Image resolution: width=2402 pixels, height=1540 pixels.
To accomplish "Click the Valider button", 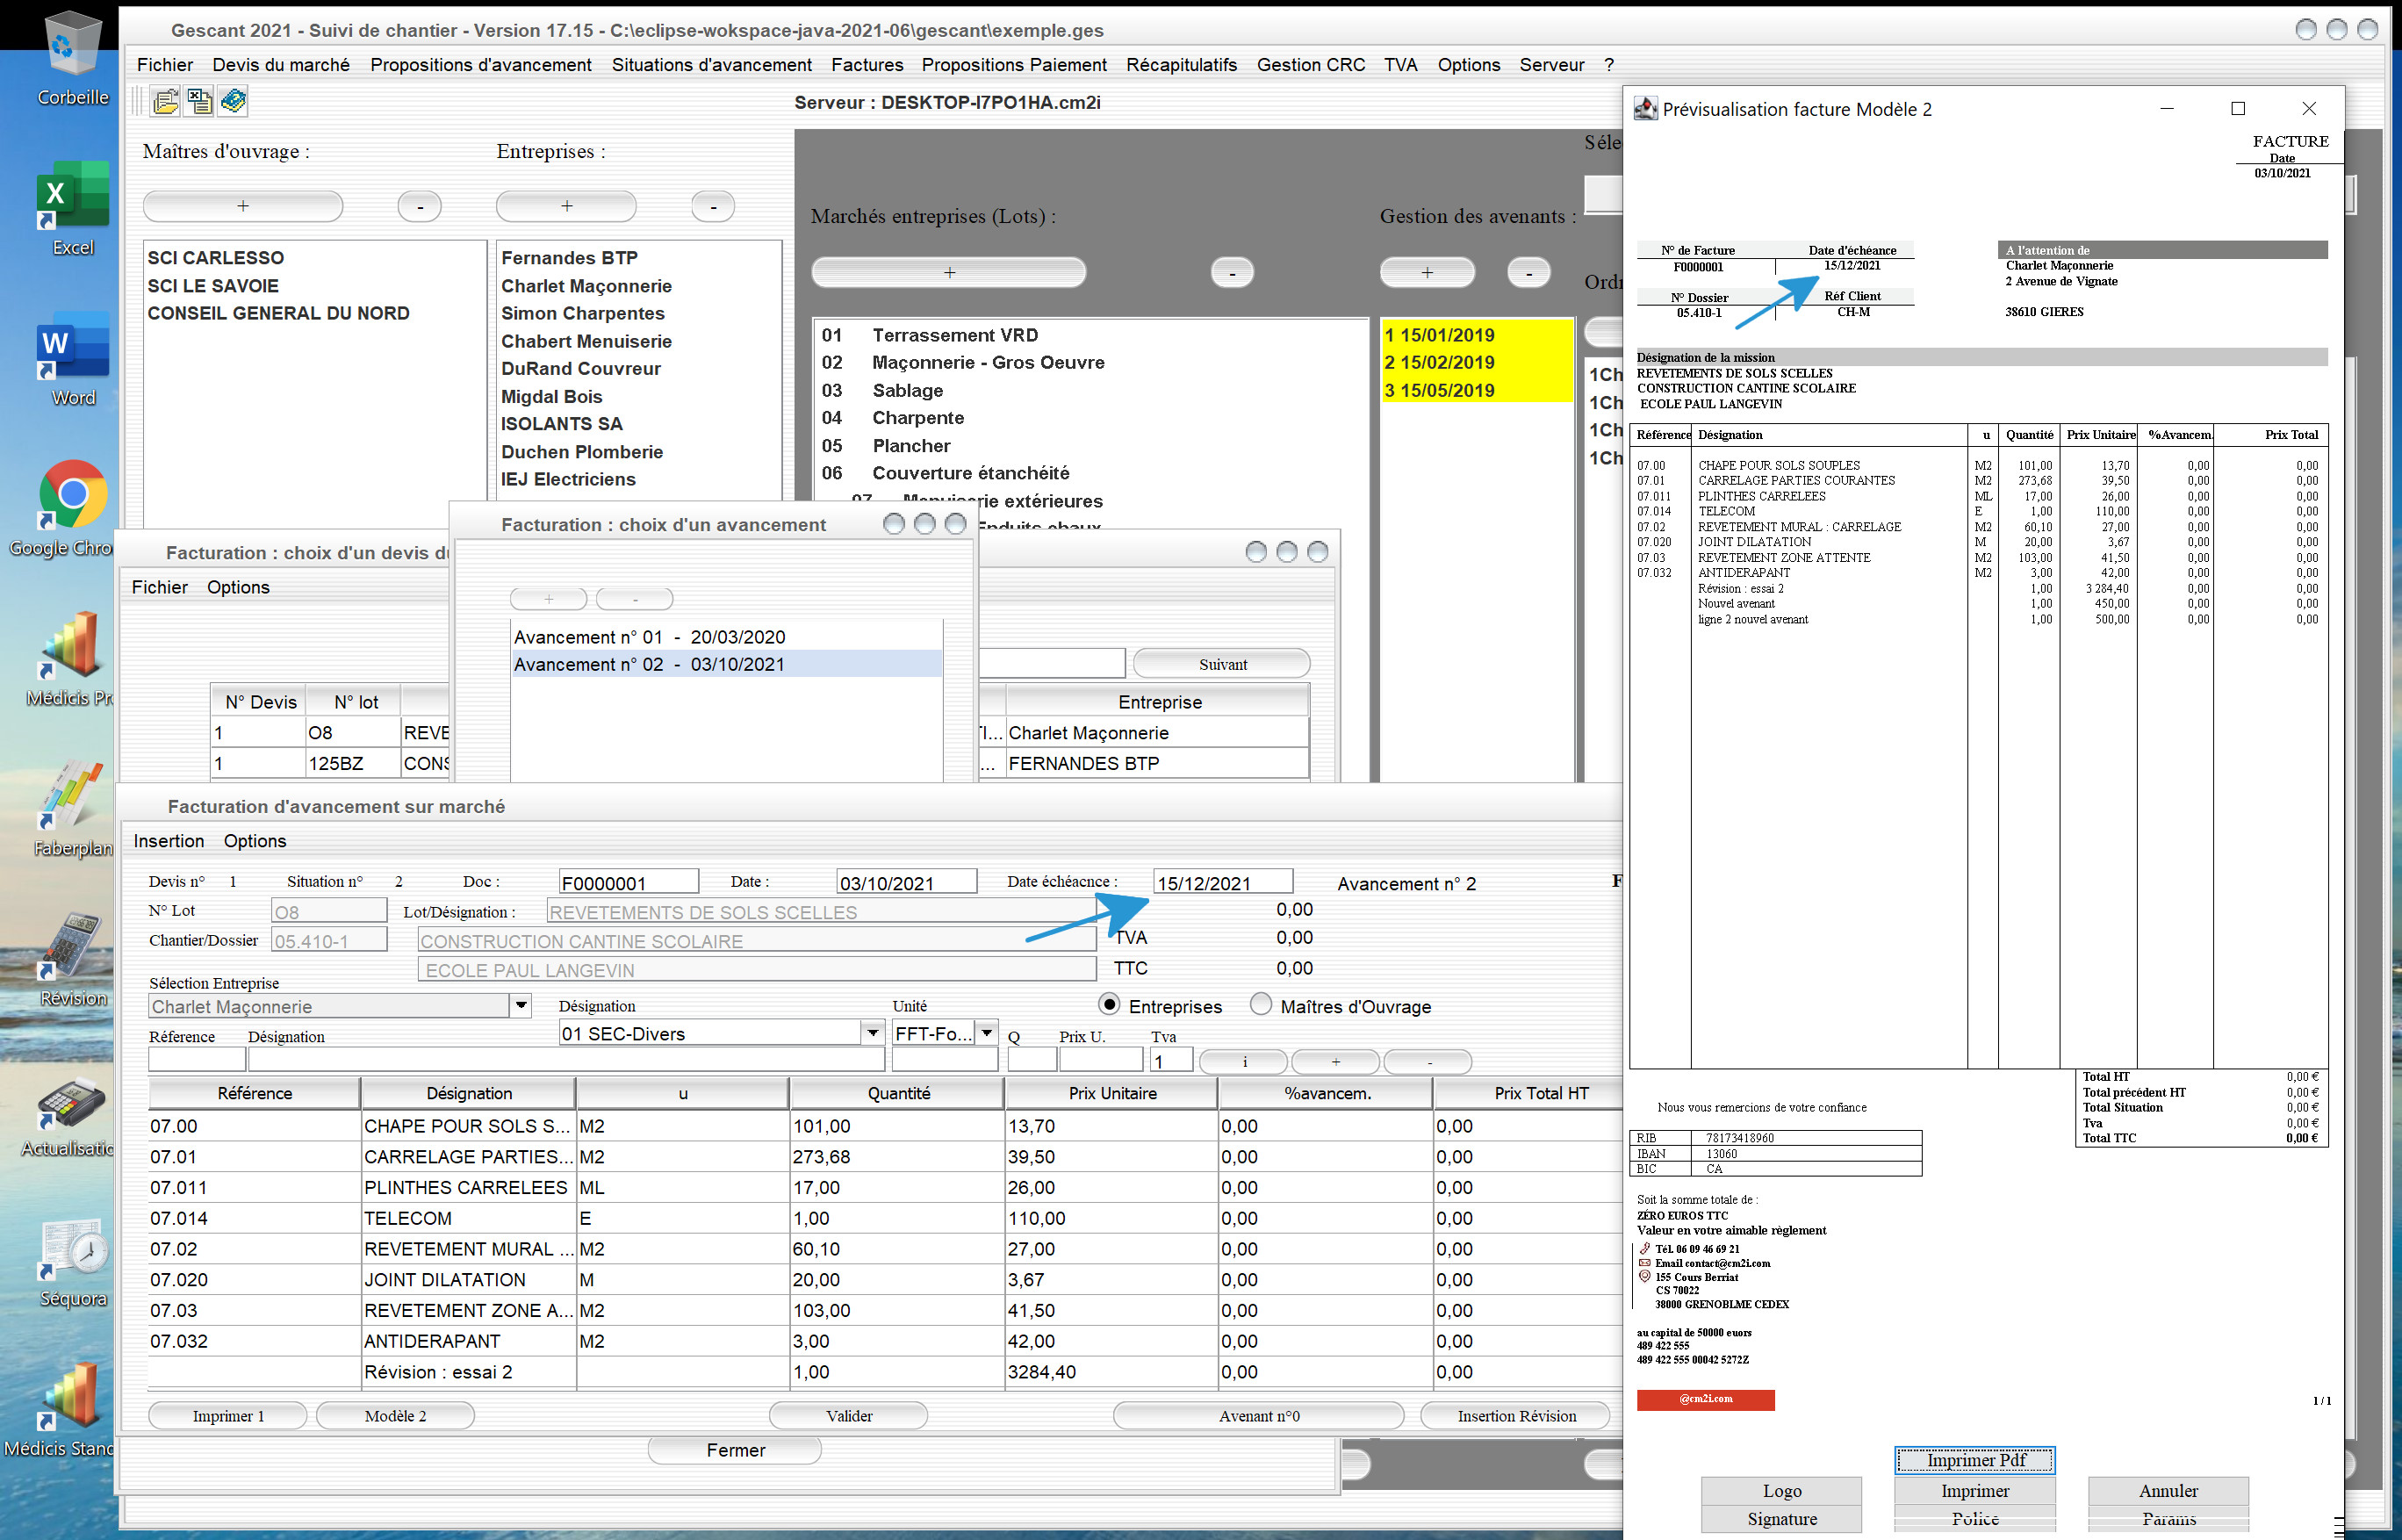I will pos(848,1416).
